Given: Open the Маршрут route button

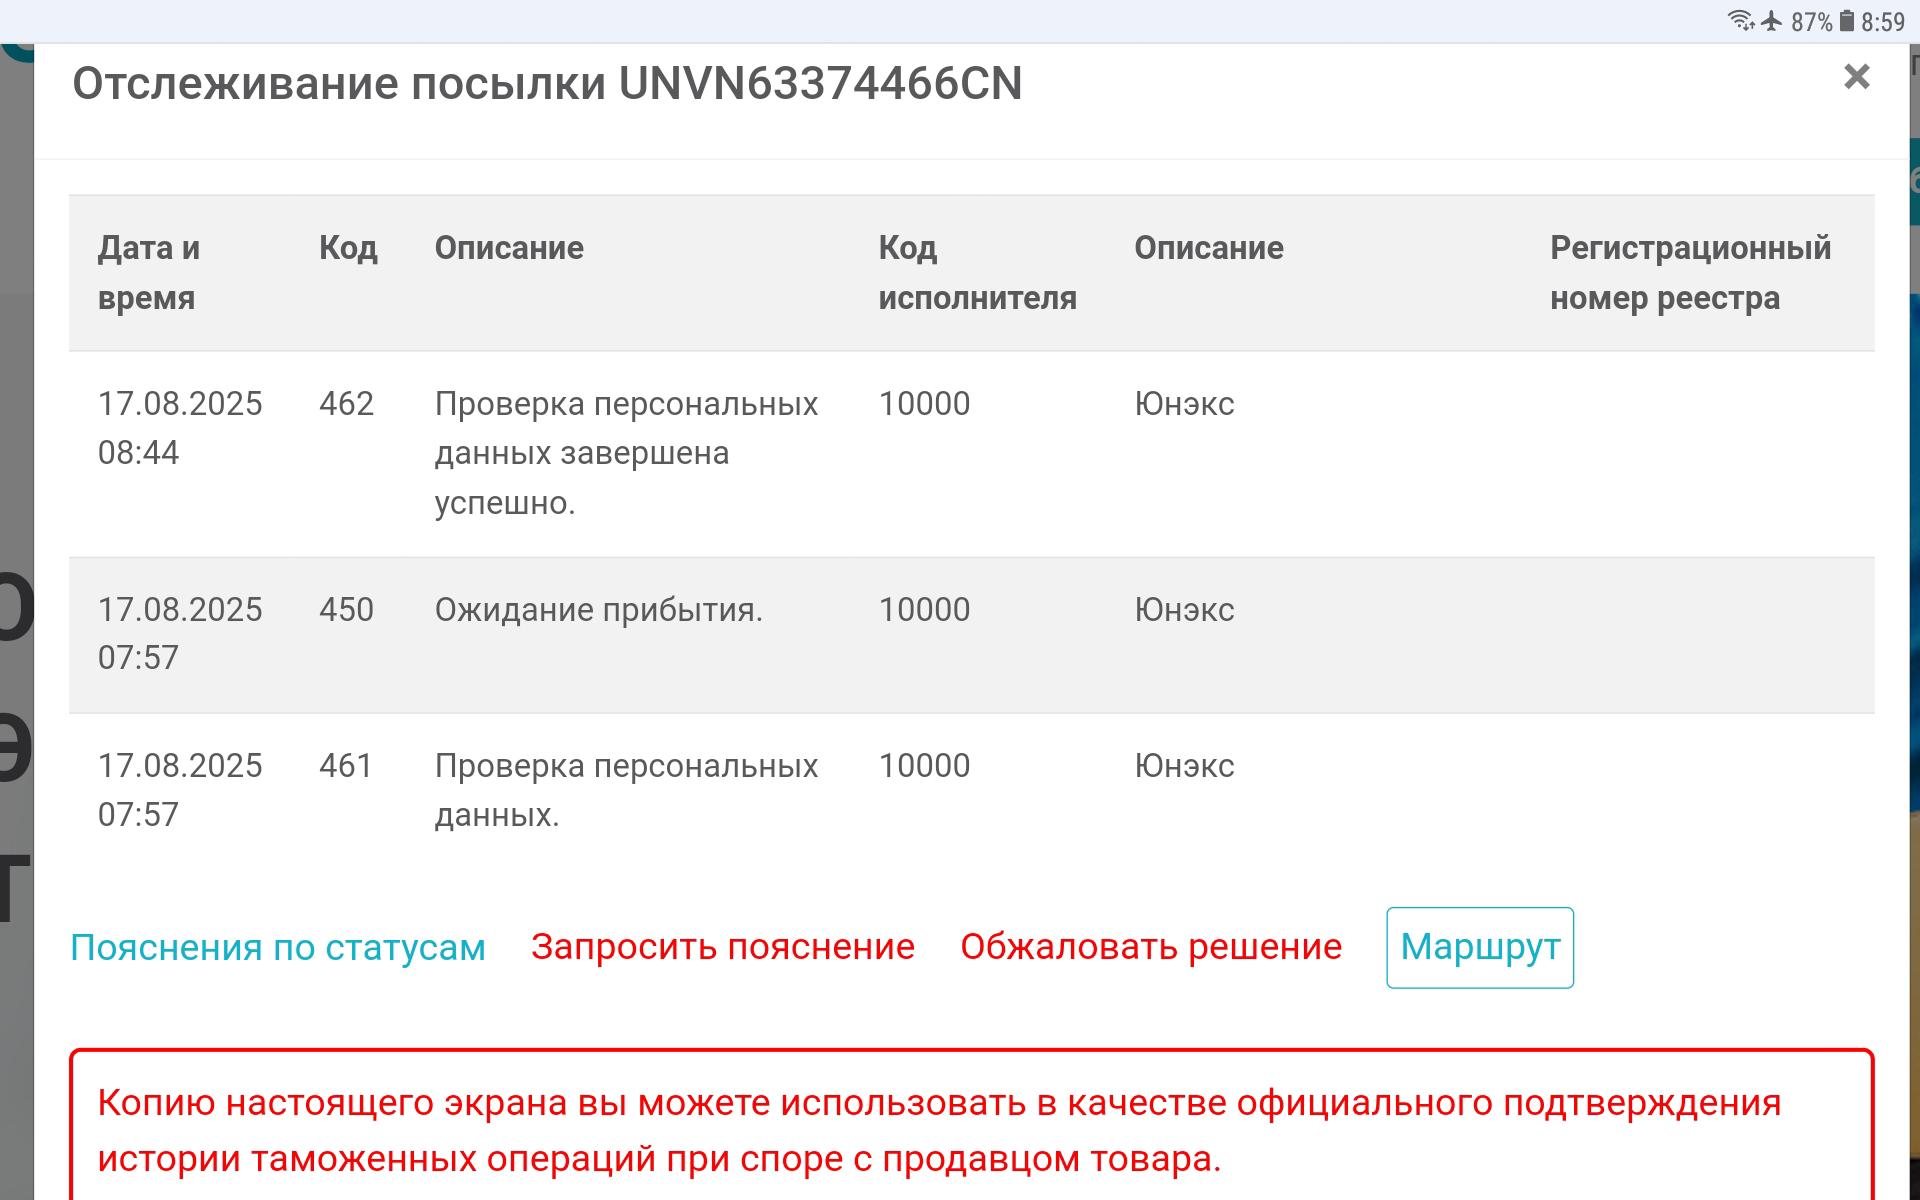Looking at the screenshot, I should pyautogui.click(x=1479, y=947).
